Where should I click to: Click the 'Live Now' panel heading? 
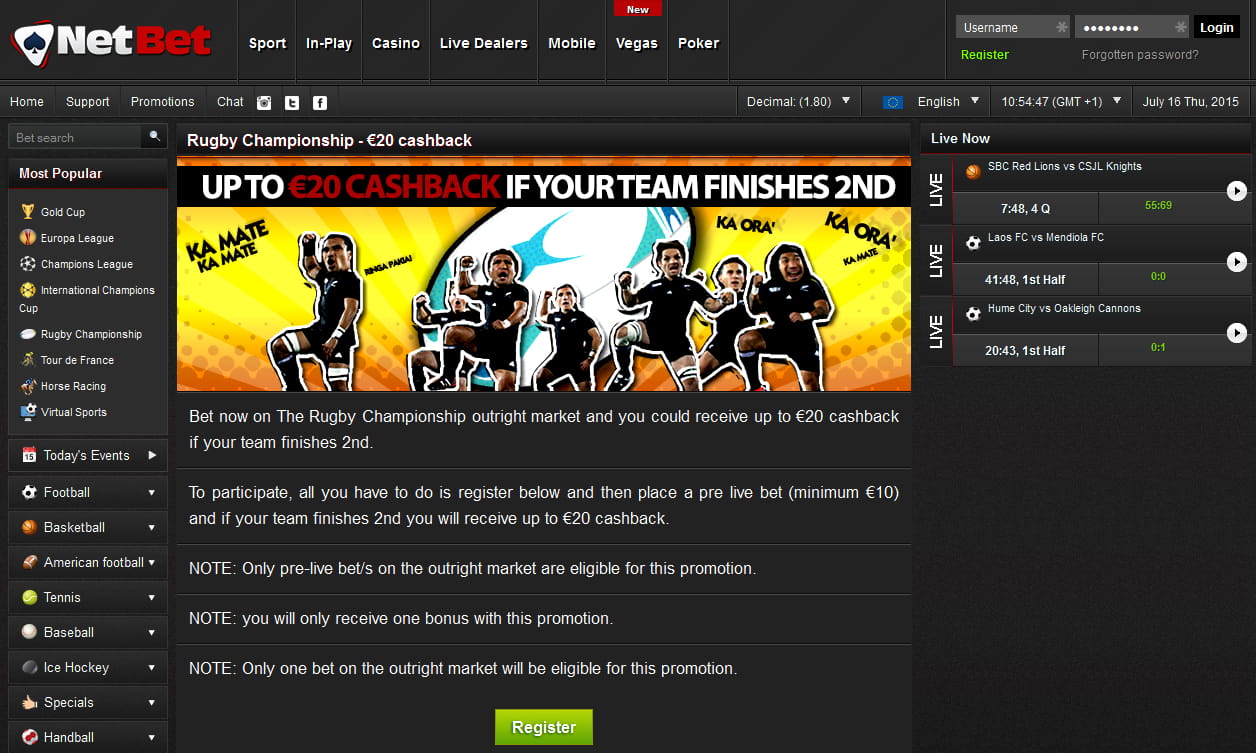[961, 138]
